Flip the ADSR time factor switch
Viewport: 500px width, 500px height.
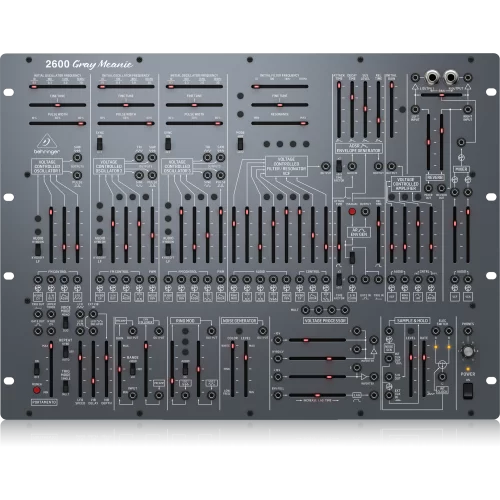(339, 165)
